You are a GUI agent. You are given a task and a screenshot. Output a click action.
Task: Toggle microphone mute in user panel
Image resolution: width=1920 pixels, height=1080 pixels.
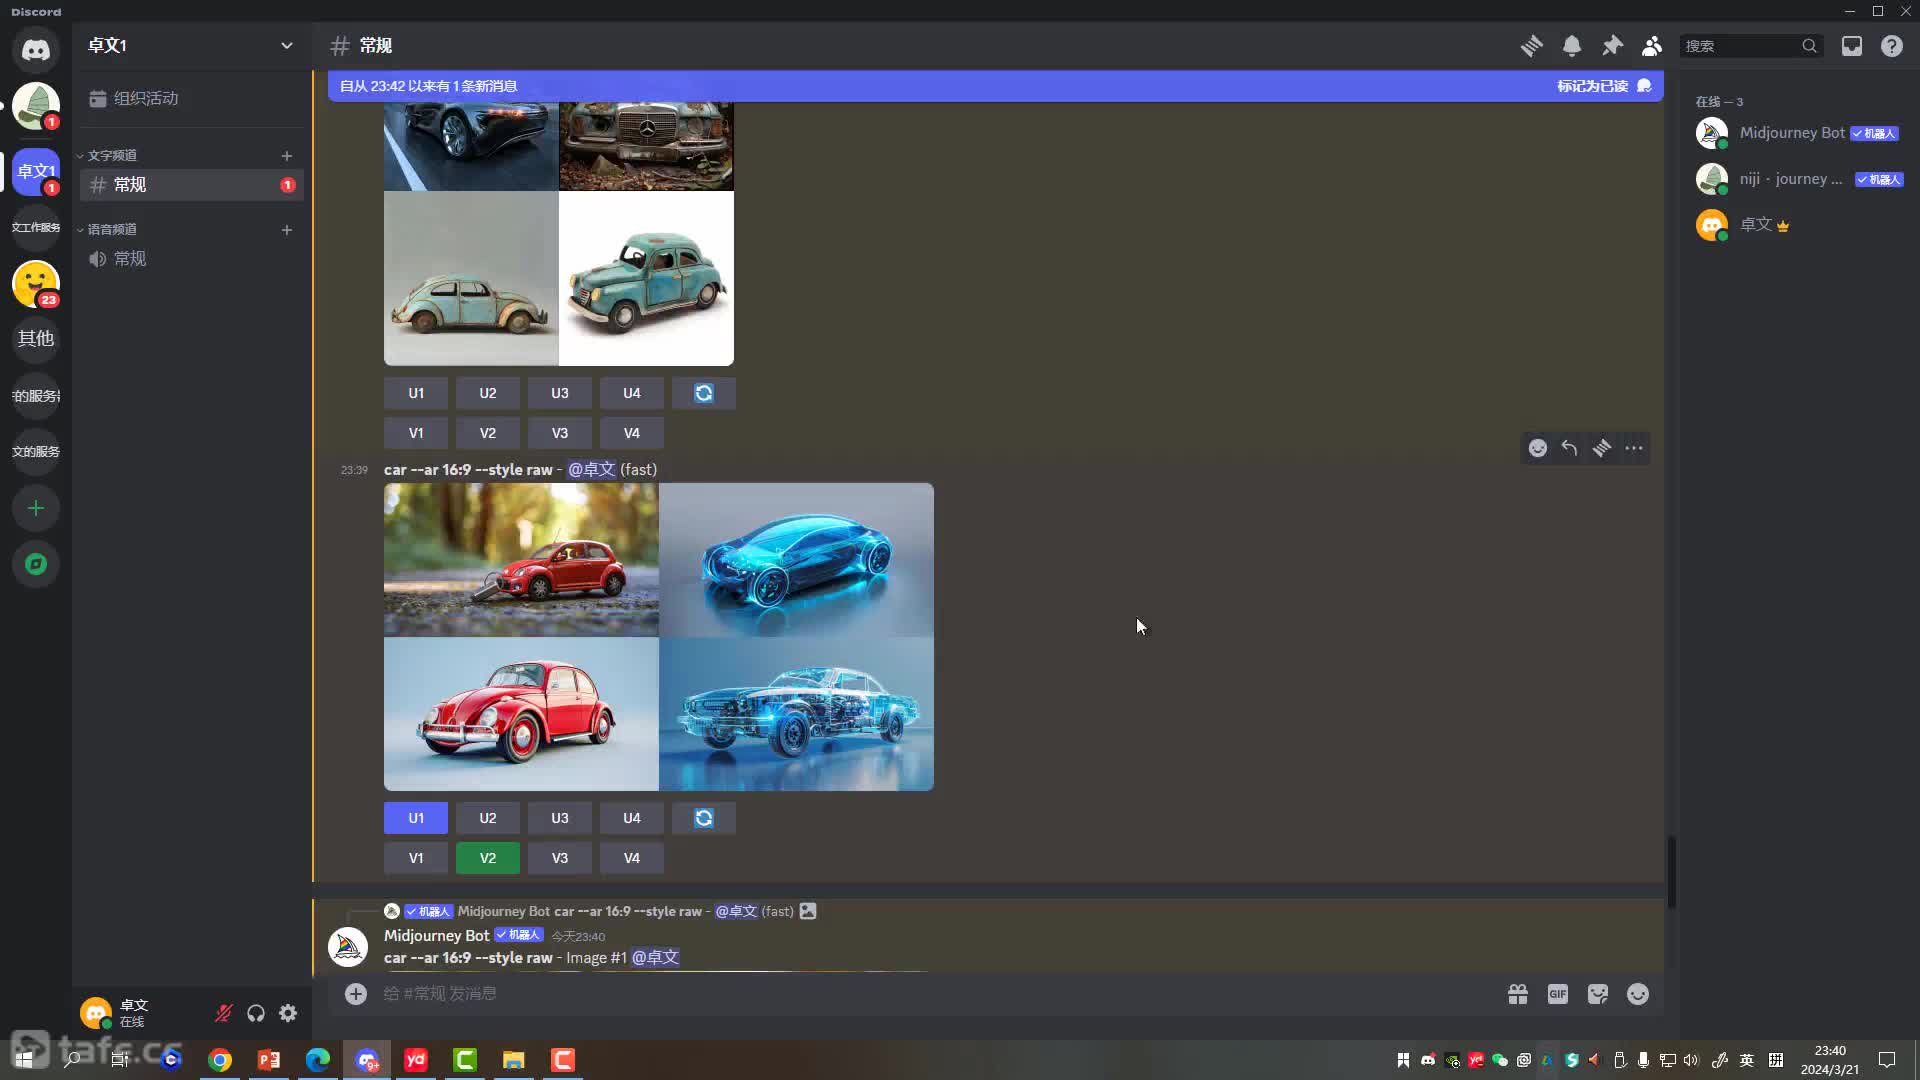224,1013
